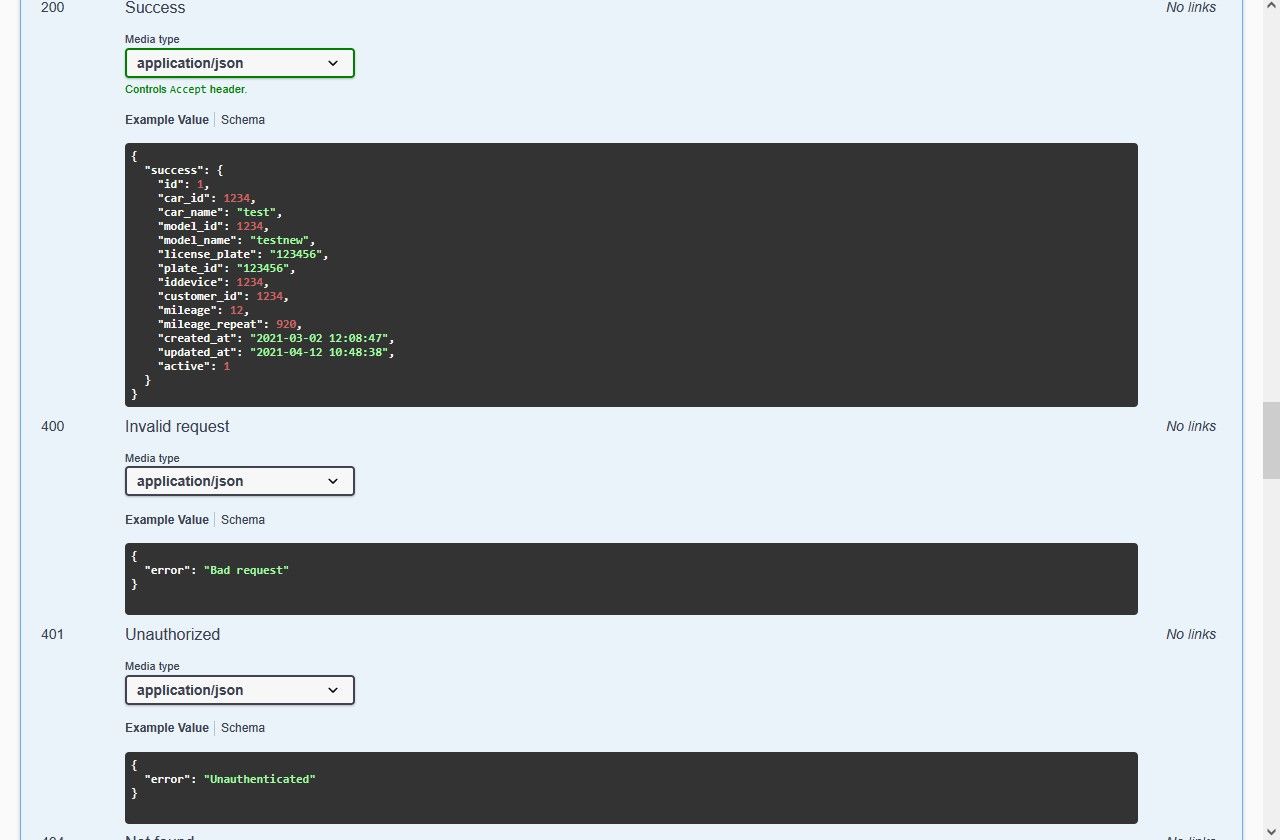
Task: Show the Schema for the 400 response
Action: click(243, 520)
